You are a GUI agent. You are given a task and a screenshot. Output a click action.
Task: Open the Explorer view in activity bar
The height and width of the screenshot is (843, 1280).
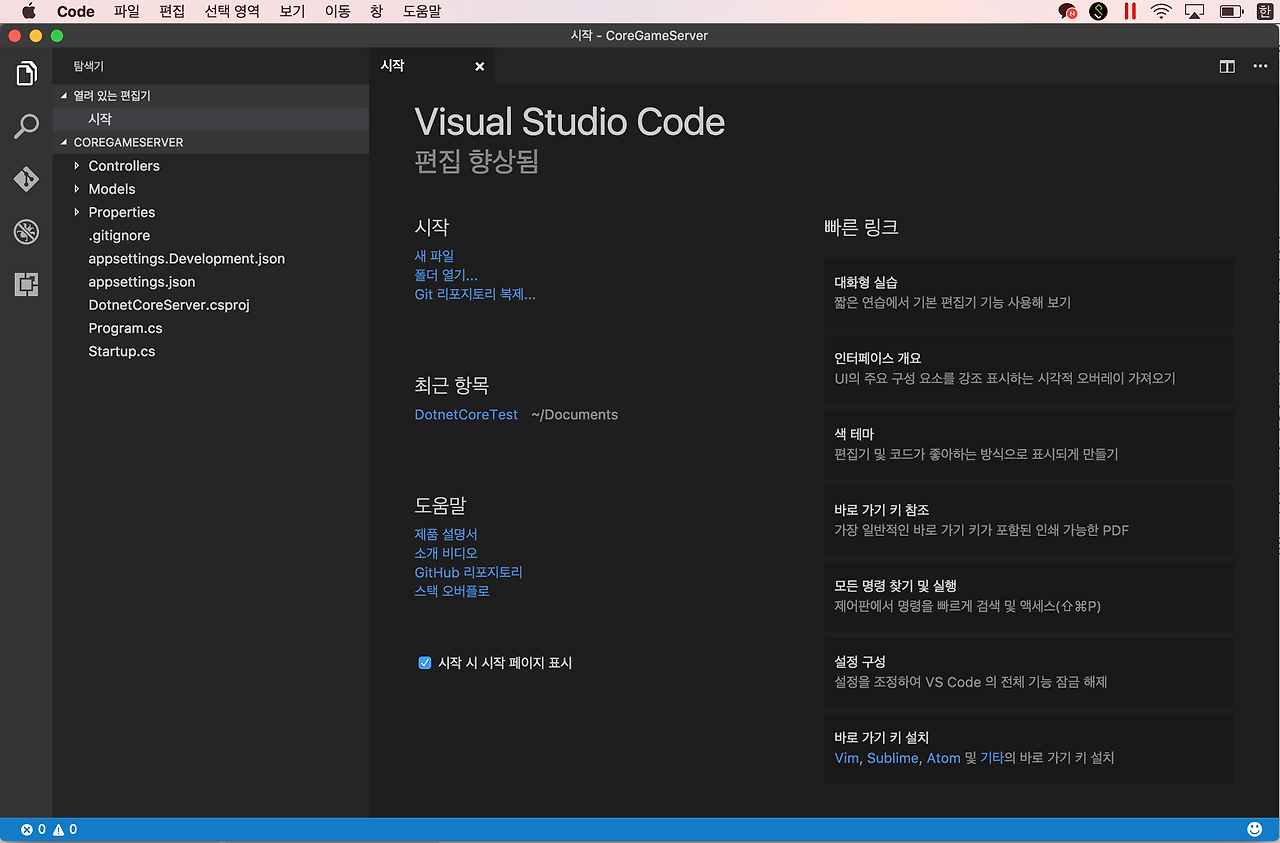coord(26,73)
